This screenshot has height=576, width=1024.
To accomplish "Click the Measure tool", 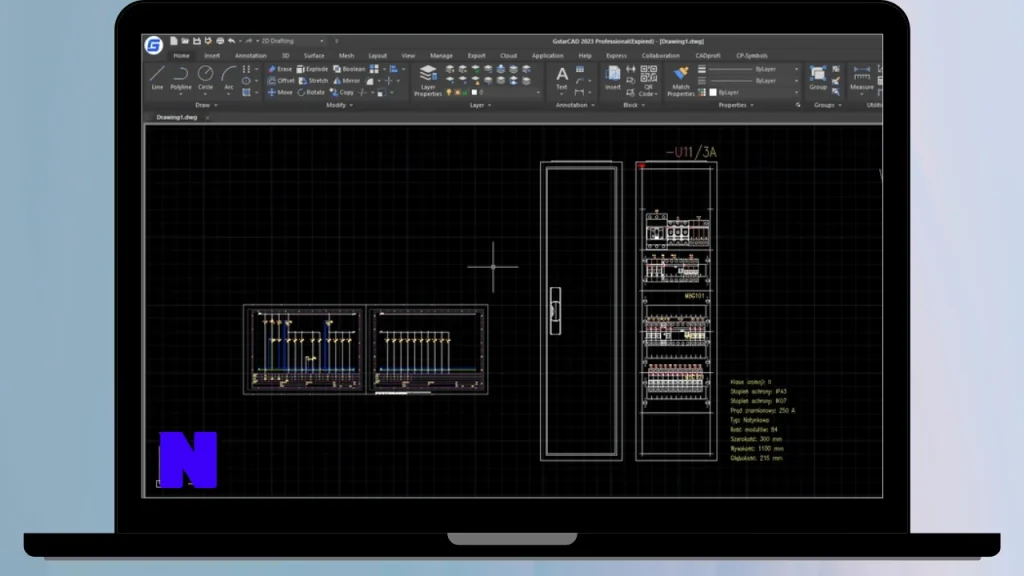I will pyautogui.click(x=861, y=78).
